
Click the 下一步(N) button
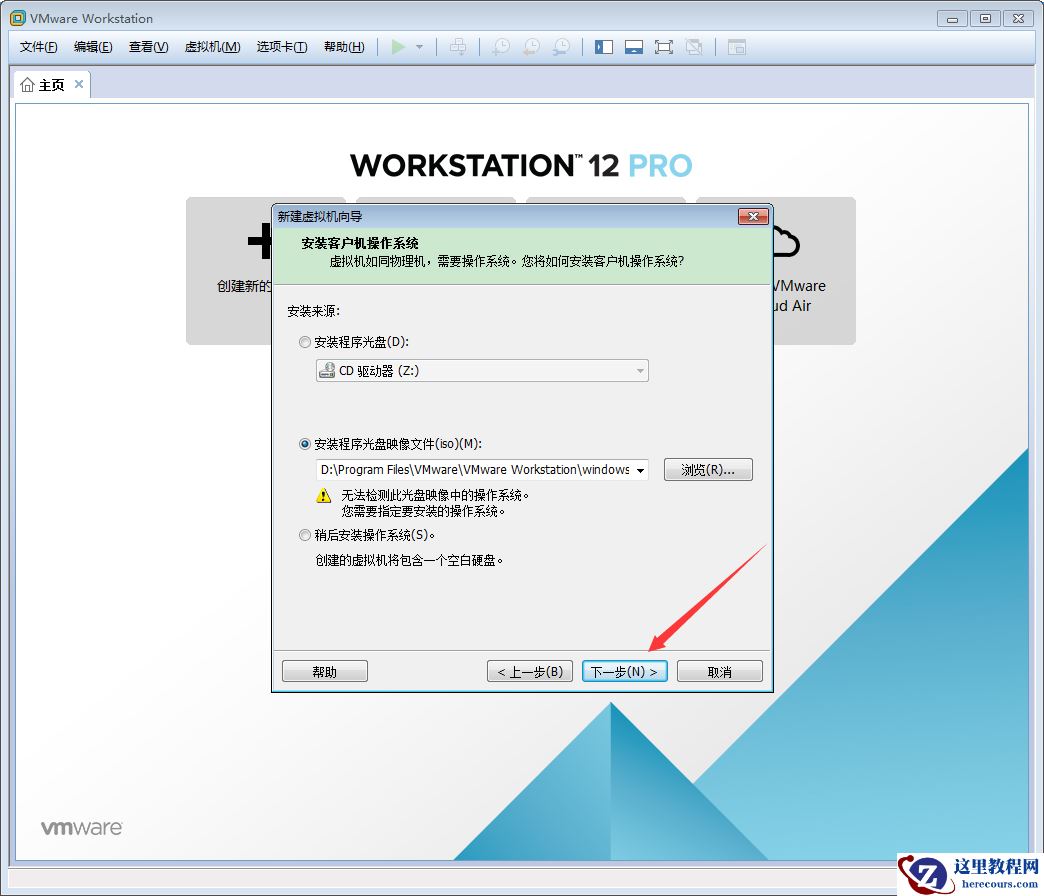pos(624,671)
